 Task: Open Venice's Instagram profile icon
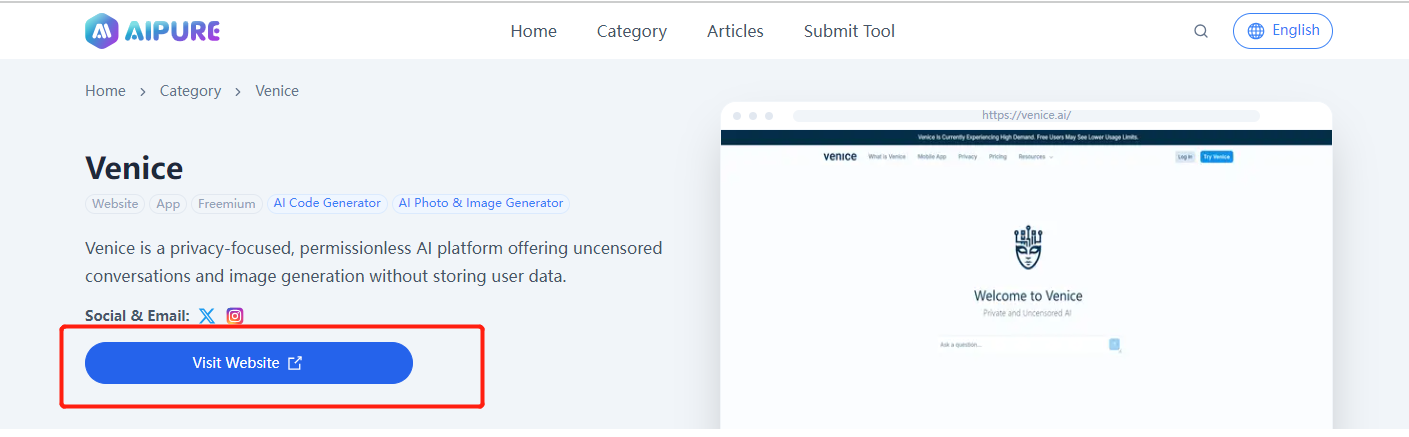(x=235, y=316)
